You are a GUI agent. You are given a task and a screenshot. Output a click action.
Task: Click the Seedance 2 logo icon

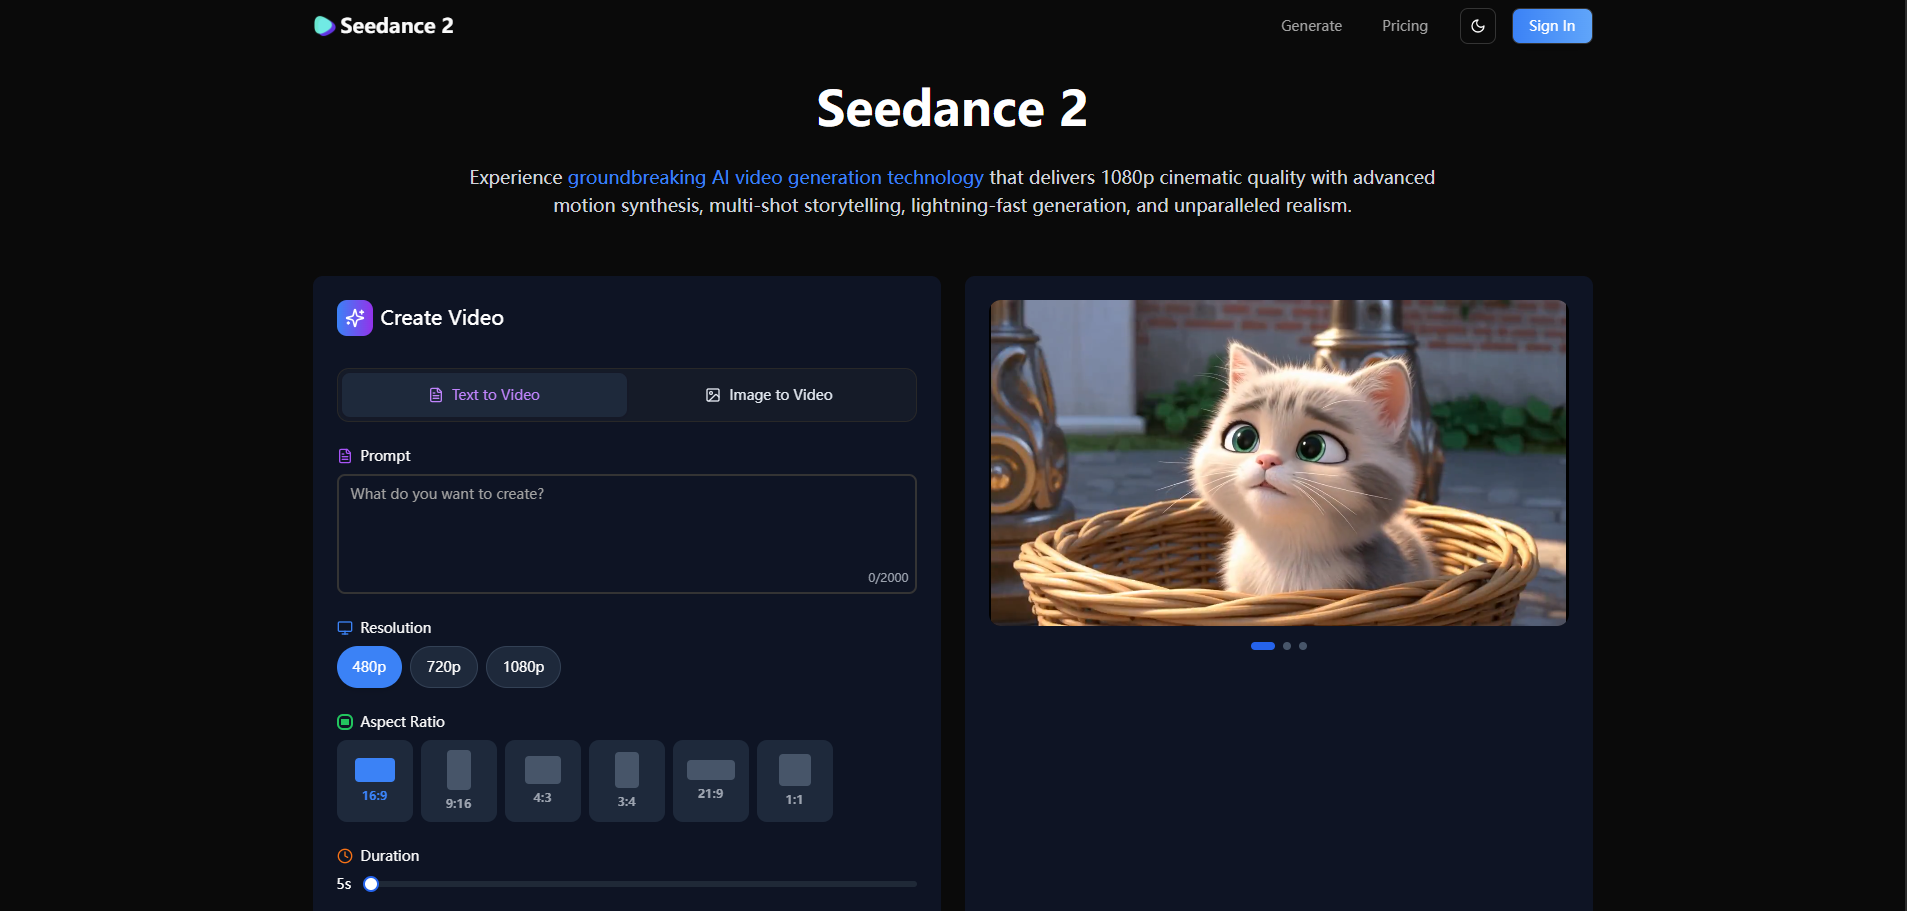[x=324, y=26]
